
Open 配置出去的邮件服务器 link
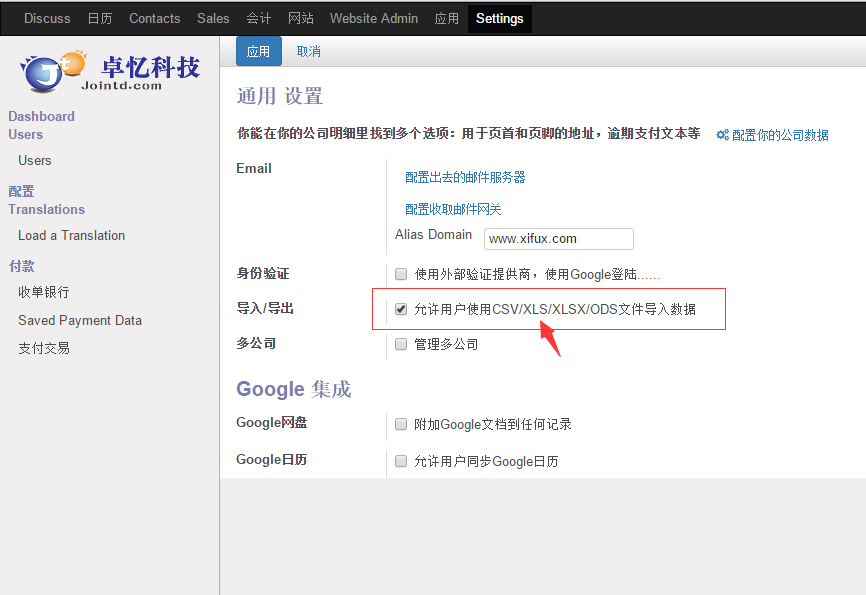click(465, 177)
